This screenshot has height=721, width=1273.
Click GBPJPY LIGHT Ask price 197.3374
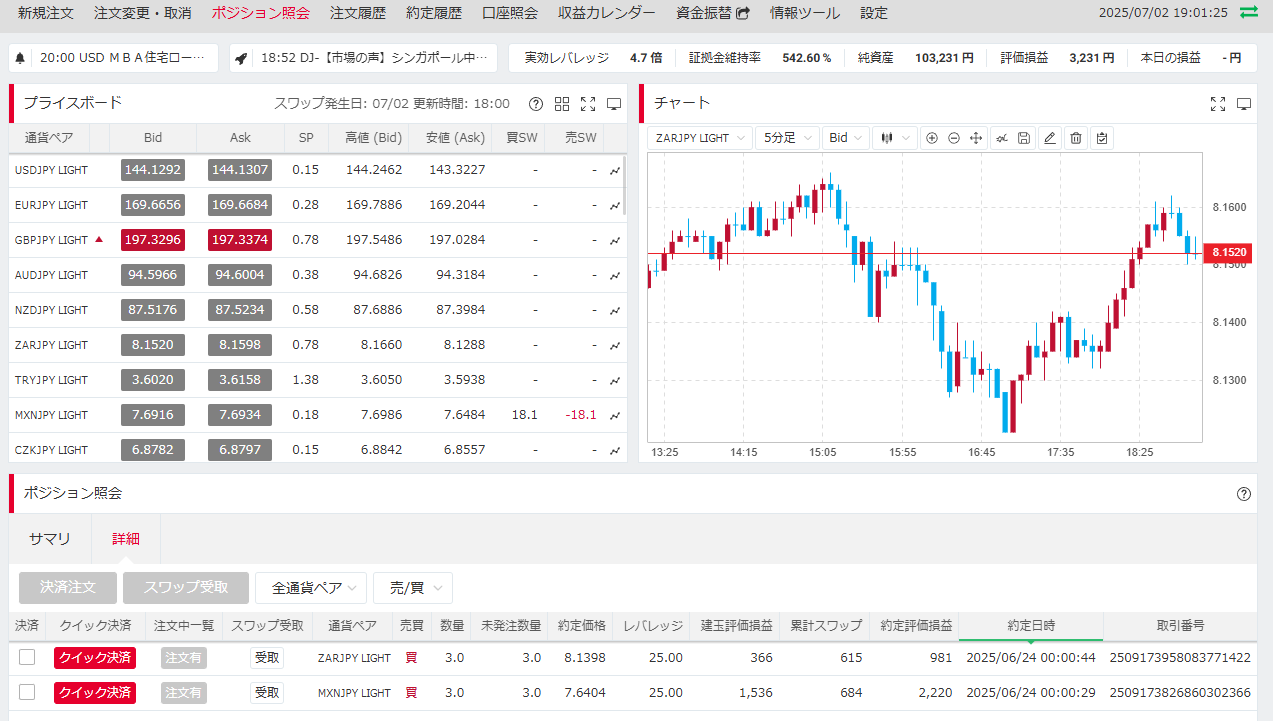click(240, 240)
